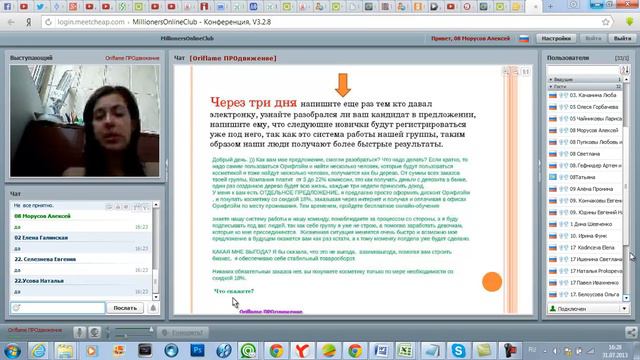Image resolution: width=640 pixels, height=360 pixels.
Task: Click chat name '22. Селезнева Евгения'
Action: click(45, 259)
